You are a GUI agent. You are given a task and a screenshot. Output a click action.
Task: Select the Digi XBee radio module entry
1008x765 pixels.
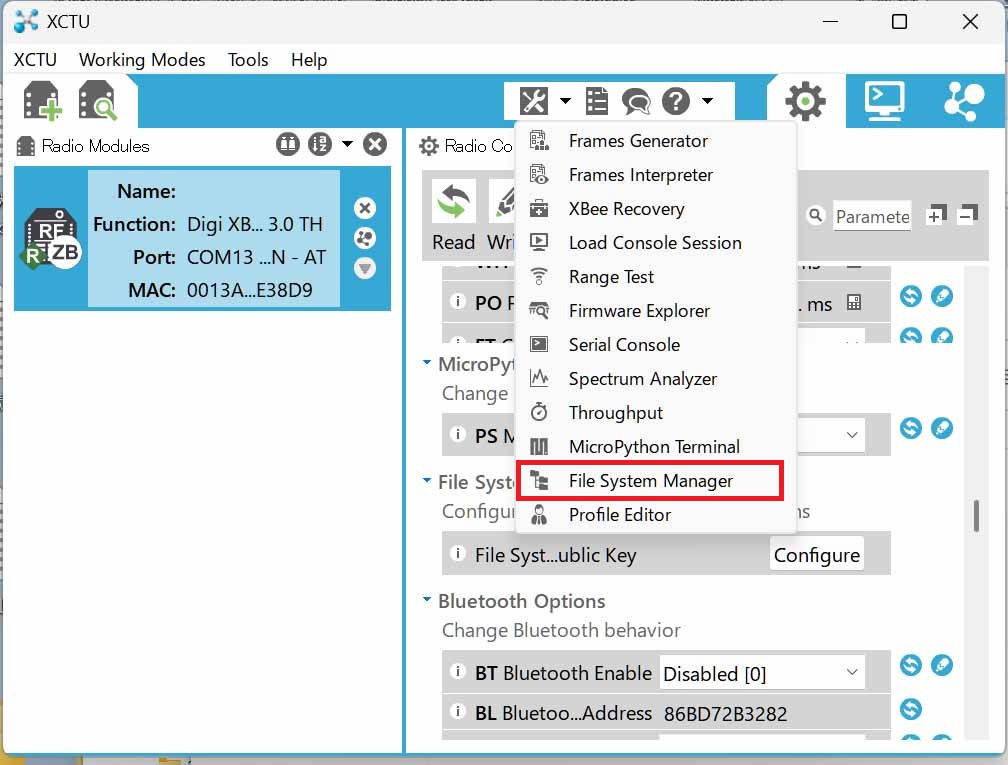click(x=202, y=239)
